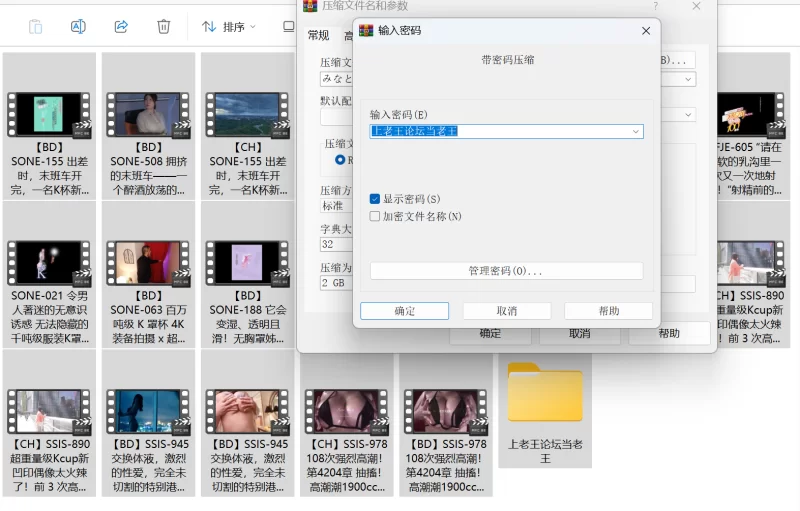Open the 标准 compression method dropdown

[336, 206]
